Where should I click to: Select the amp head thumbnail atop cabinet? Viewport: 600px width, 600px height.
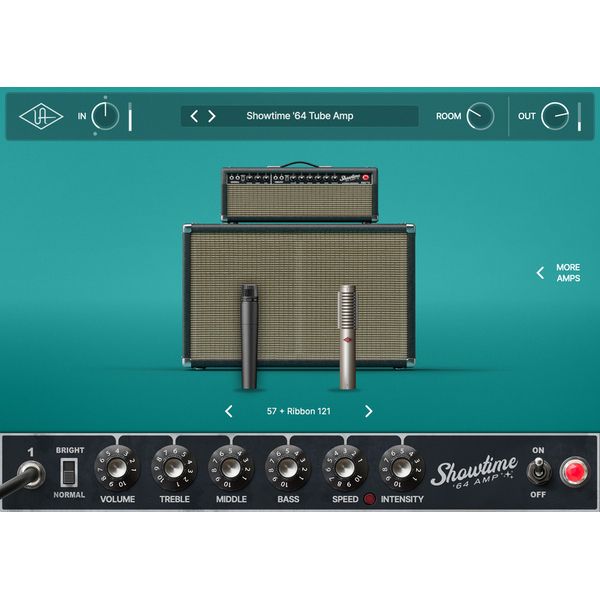[x=299, y=193]
